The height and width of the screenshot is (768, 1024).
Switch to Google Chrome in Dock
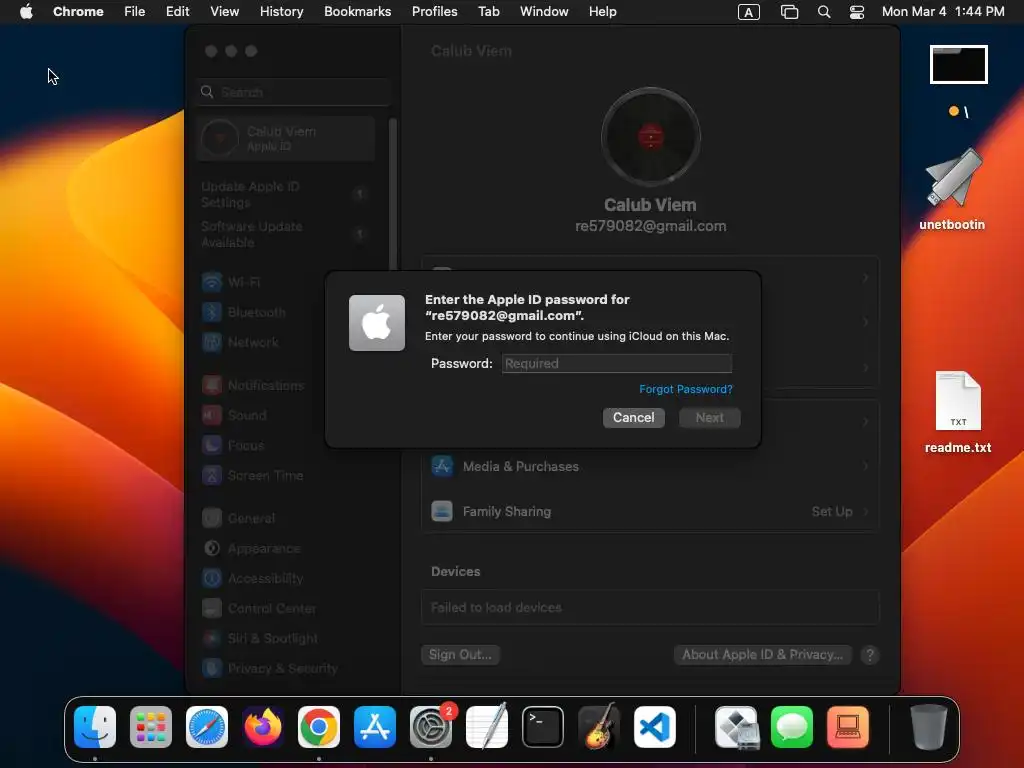click(x=319, y=726)
